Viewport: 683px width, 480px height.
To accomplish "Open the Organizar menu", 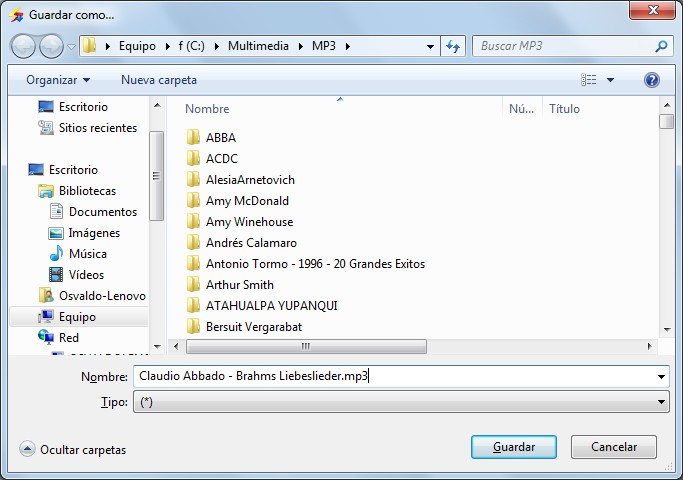I will pos(58,80).
